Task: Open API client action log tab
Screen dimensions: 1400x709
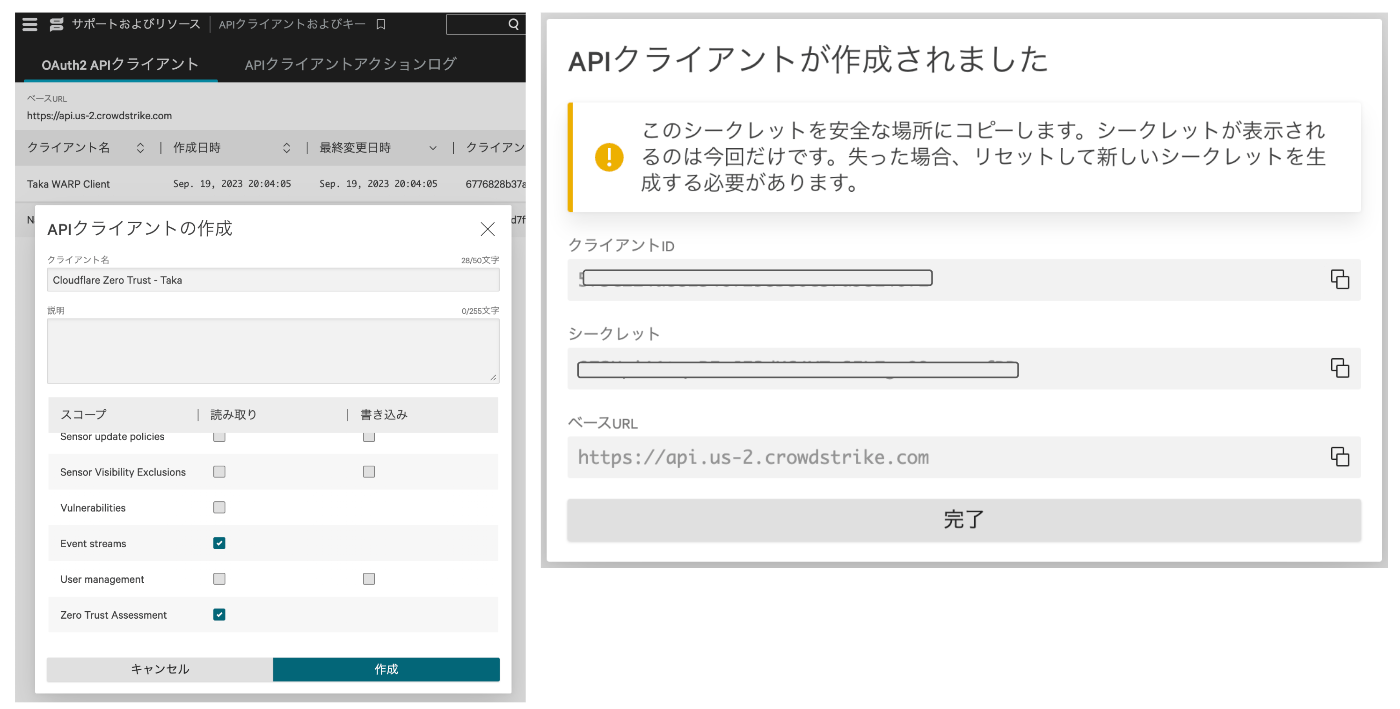Action: point(351,64)
